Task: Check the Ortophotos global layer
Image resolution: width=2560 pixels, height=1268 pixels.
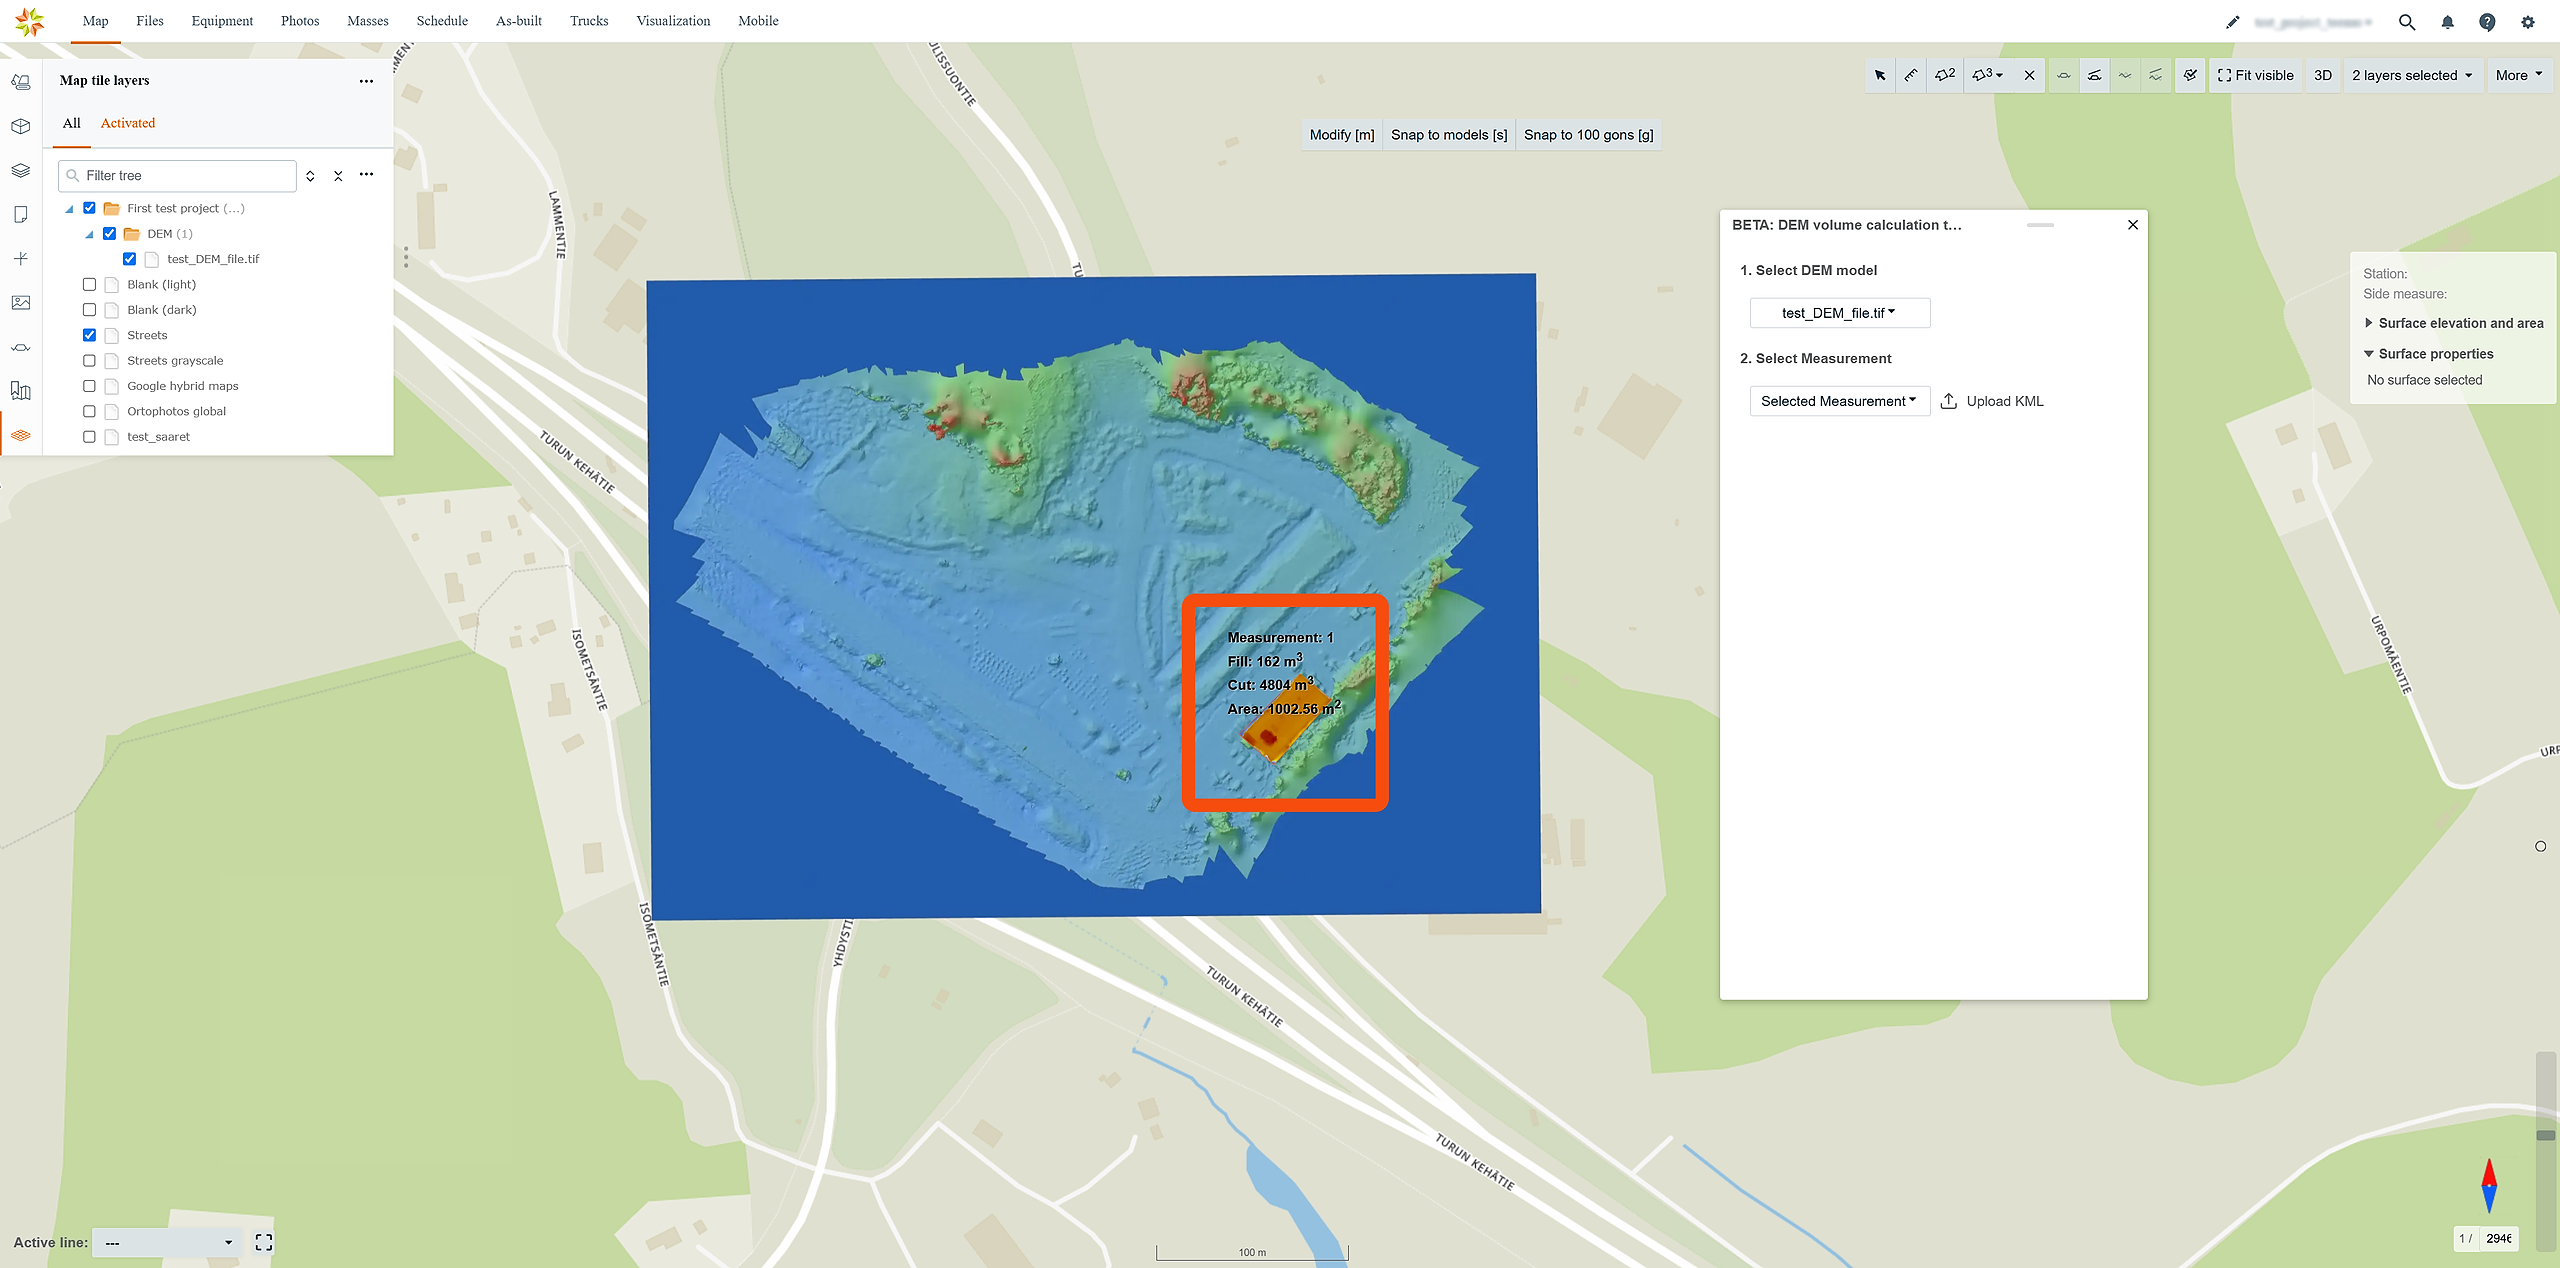Action: [x=89, y=411]
